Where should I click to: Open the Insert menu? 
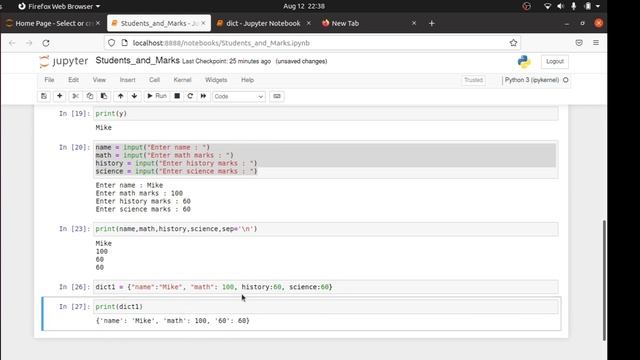tap(127, 80)
